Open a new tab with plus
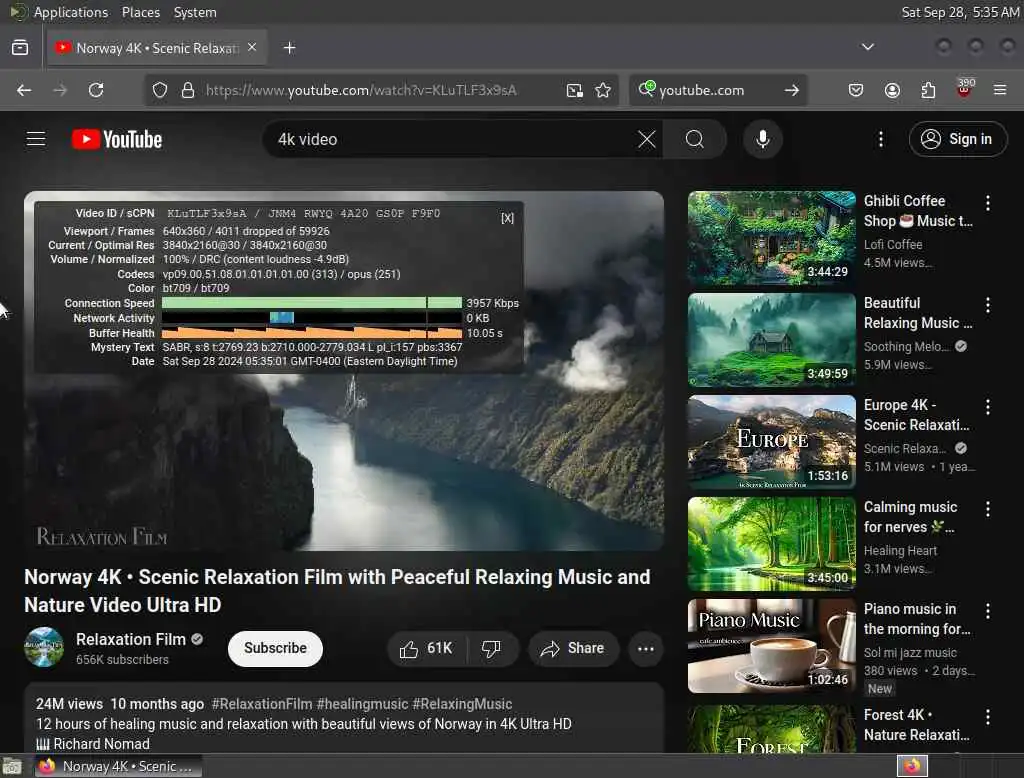This screenshot has height=778, width=1024. click(289, 48)
